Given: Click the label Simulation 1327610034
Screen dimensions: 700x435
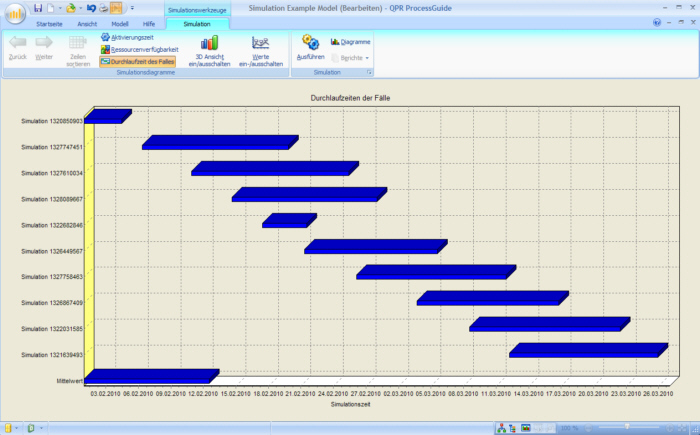Looking at the screenshot, I should 52,173.
